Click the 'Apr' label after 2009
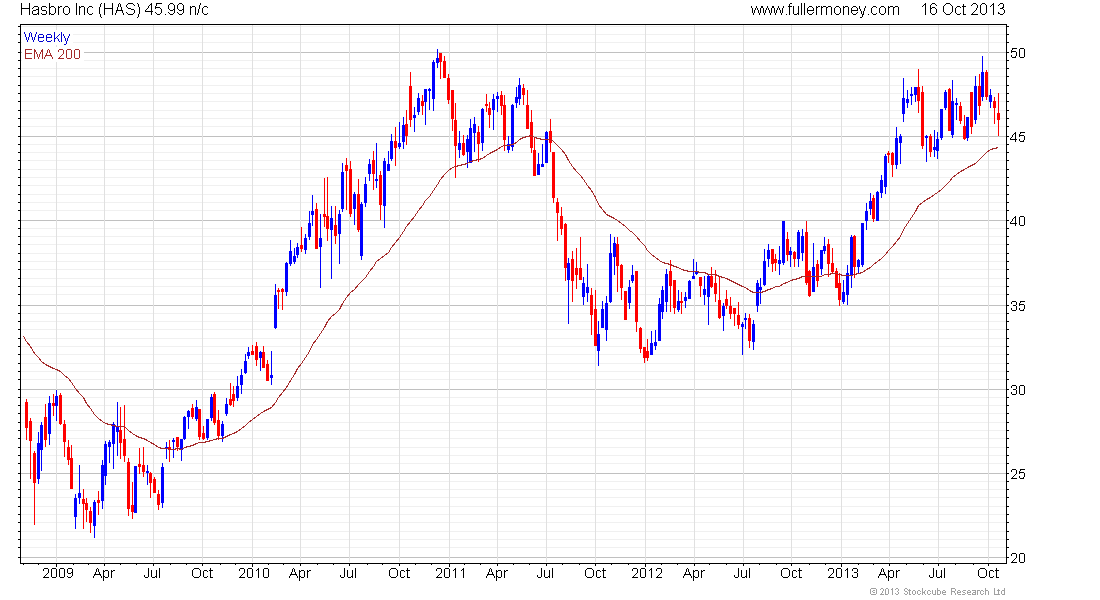Image resolution: width=1100 pixels, height=600 pixels. pos(104,573)
